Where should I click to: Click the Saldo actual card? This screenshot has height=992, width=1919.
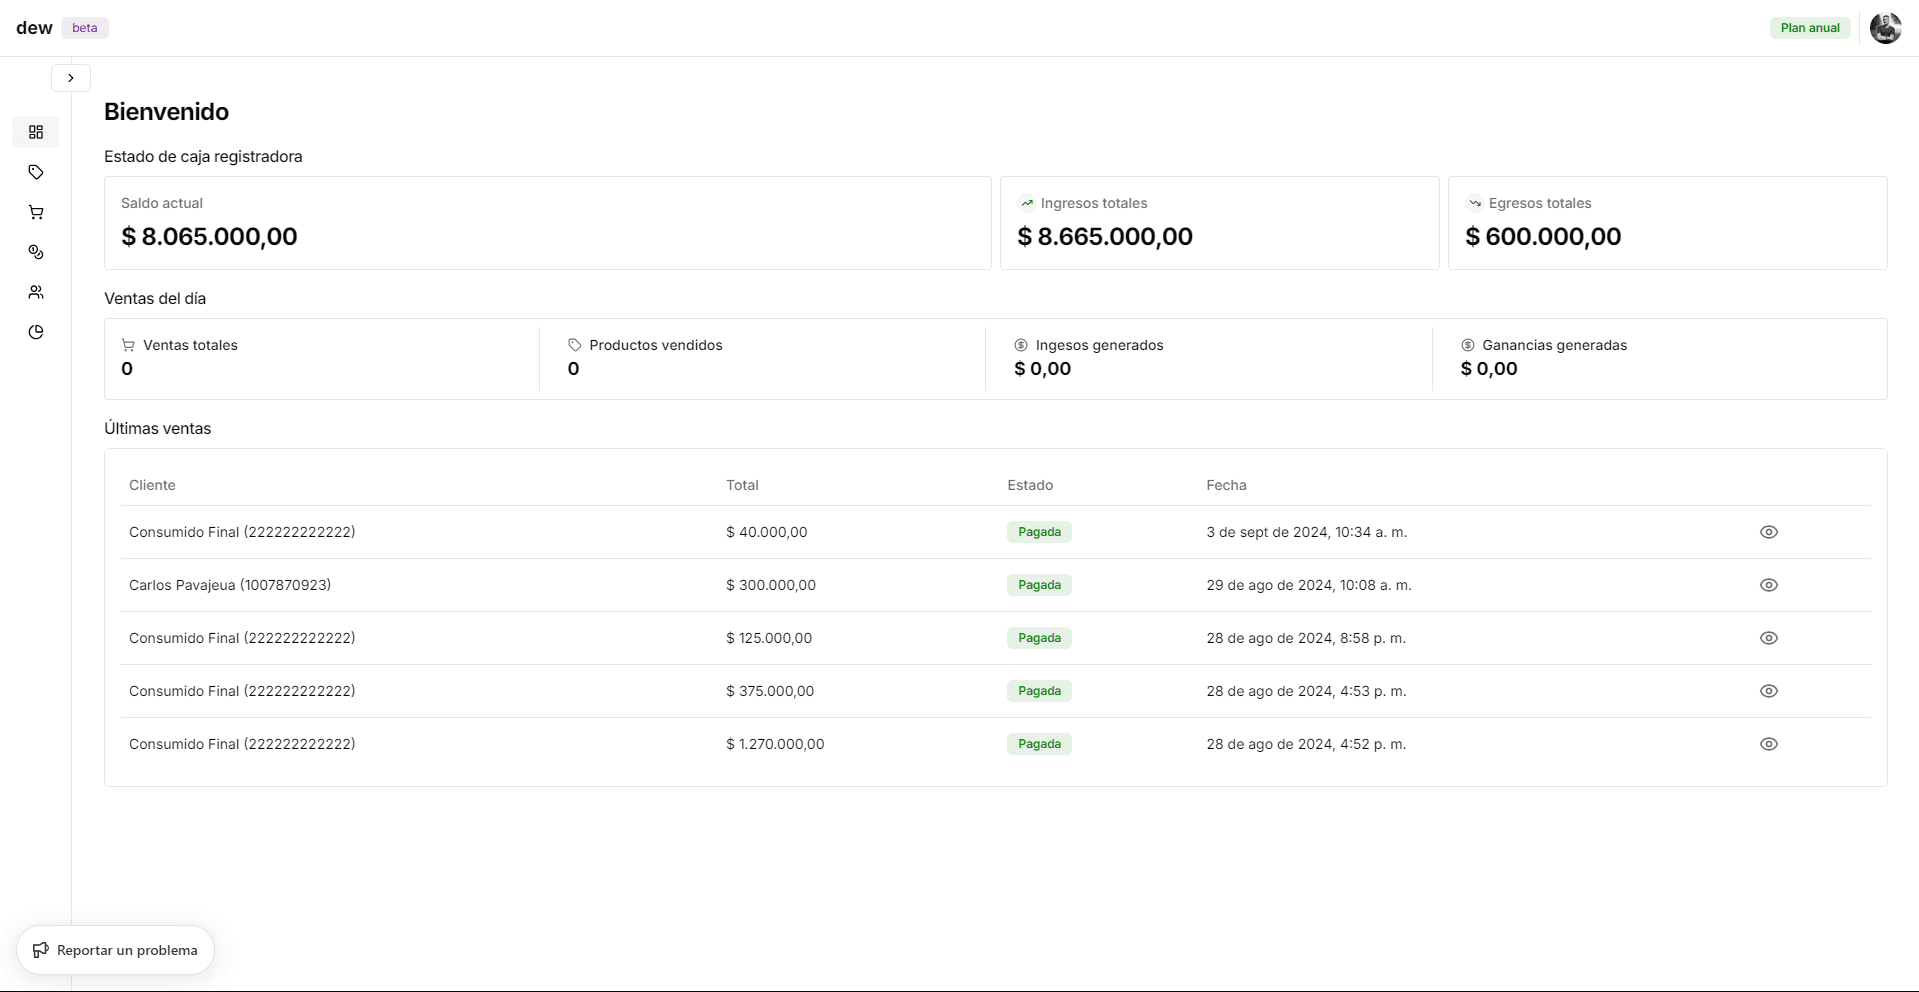pos(547,223)
